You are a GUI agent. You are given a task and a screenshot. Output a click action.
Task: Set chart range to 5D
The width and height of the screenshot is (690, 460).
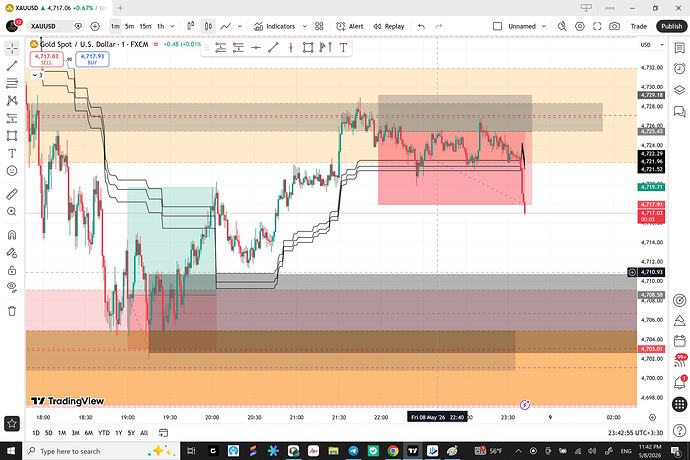(49, 433)
